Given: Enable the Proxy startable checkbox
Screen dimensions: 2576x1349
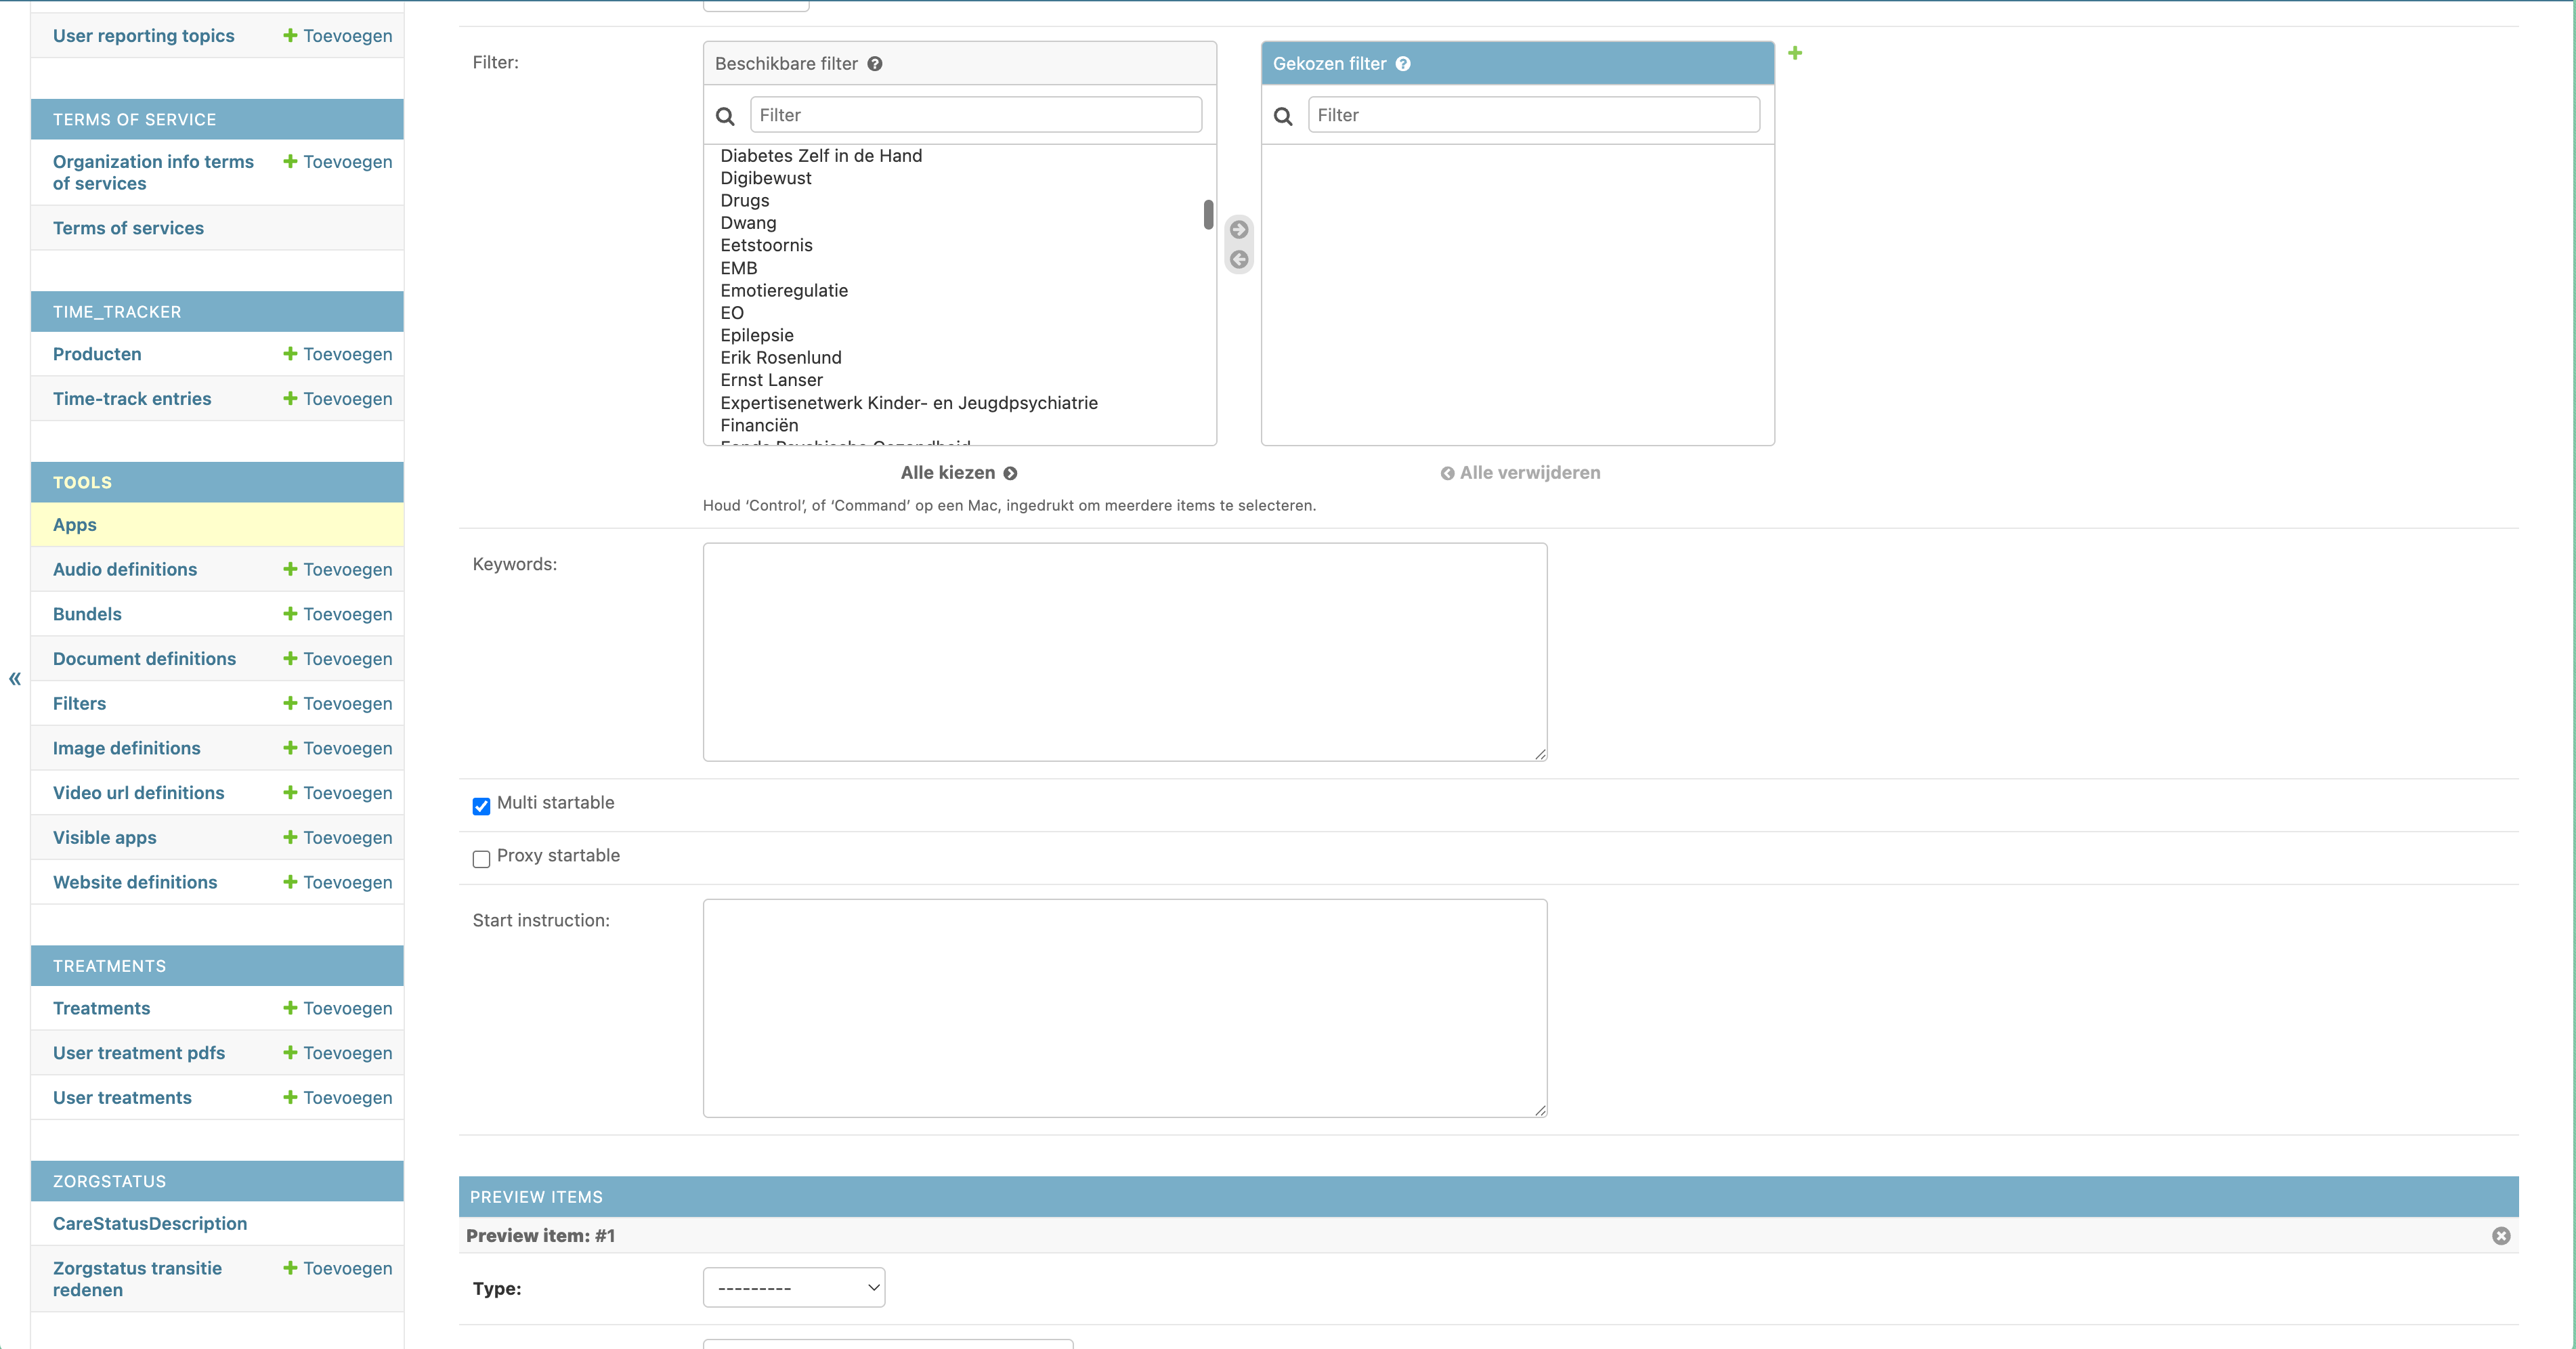Looking at the screenshot, I should pos(481,859).
